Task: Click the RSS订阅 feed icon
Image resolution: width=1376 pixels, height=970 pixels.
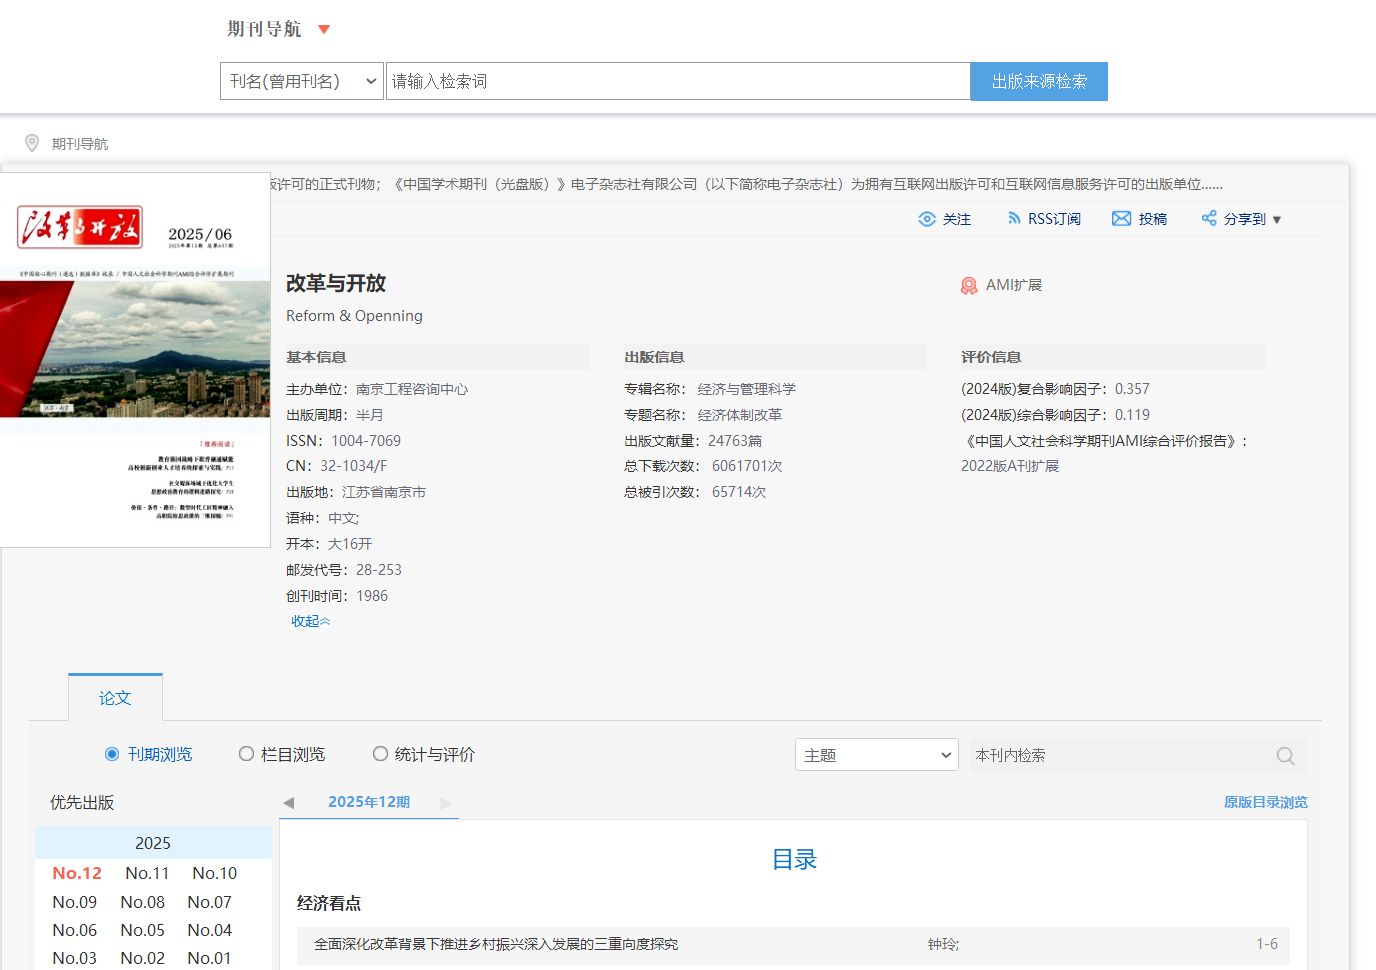Action: tap(1014, 218)
